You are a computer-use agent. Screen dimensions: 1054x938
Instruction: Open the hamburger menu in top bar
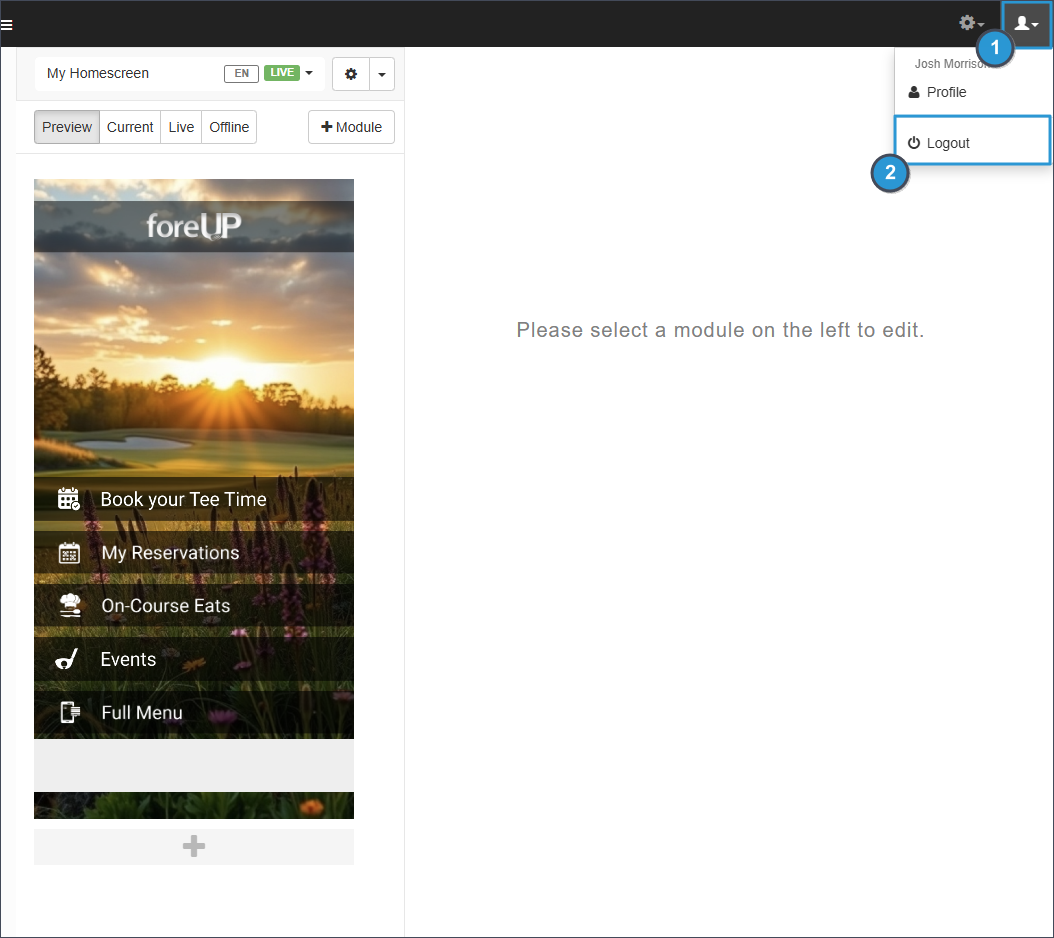point(7,25)
